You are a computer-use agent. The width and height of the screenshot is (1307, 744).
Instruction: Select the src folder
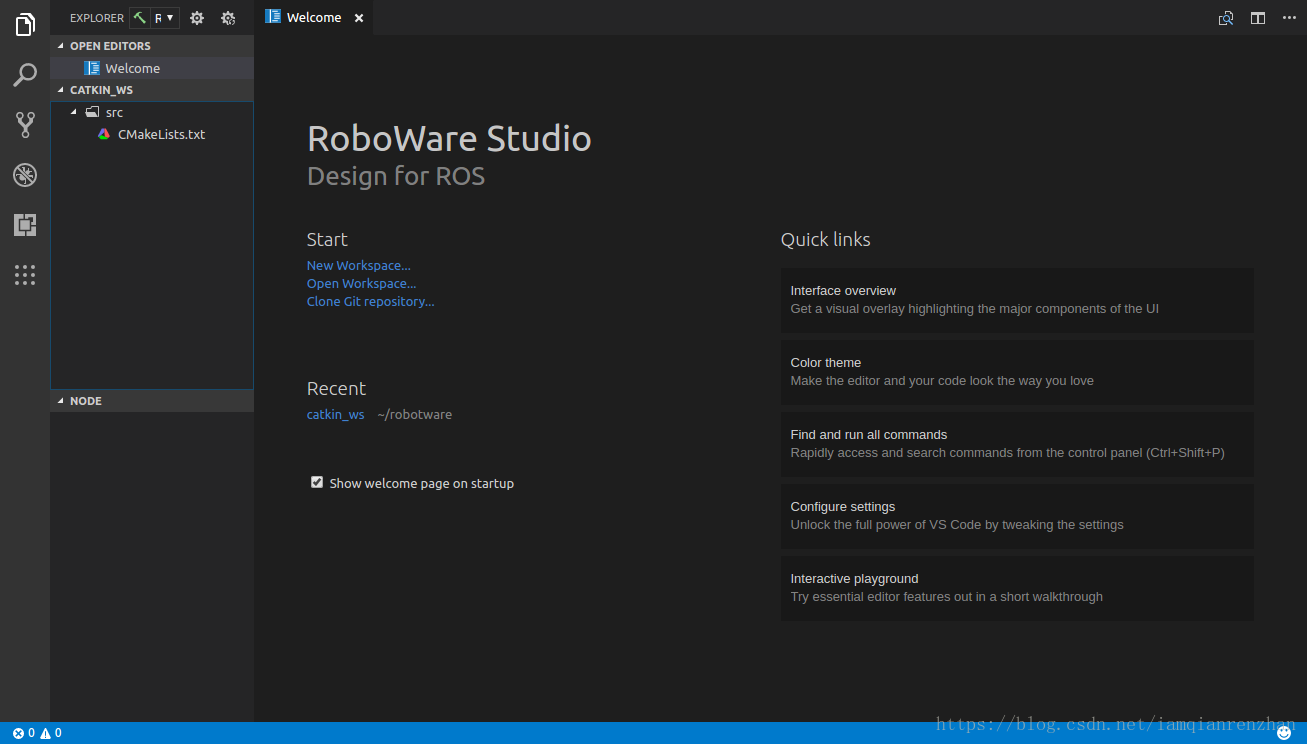click(152, 112)
